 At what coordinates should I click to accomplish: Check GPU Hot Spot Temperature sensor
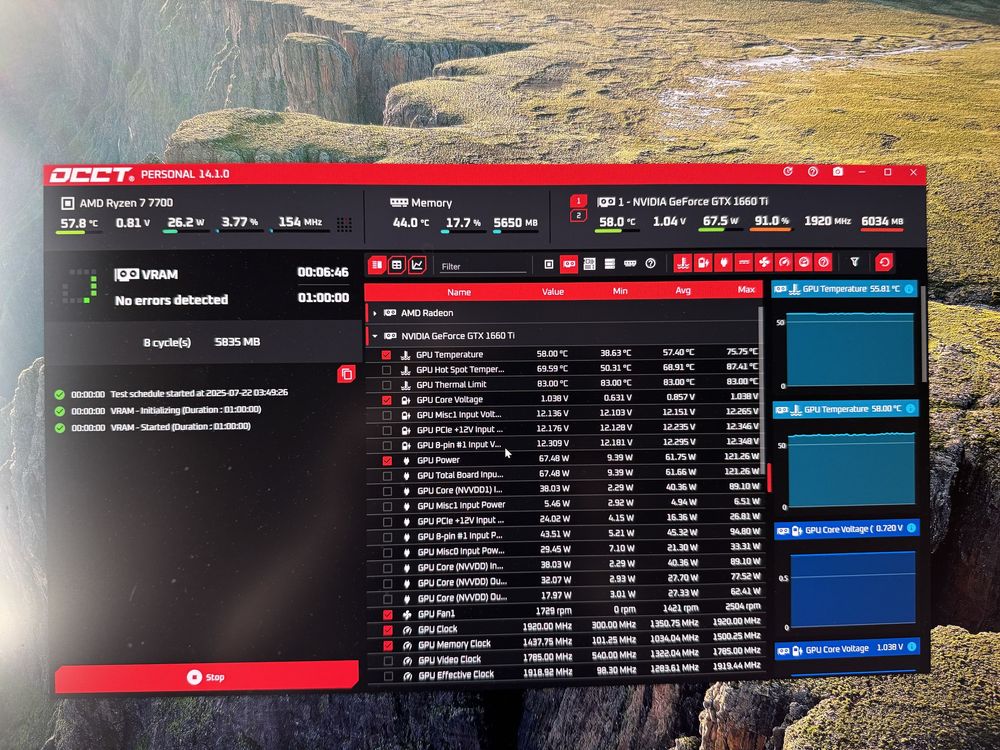coord(386,370)
